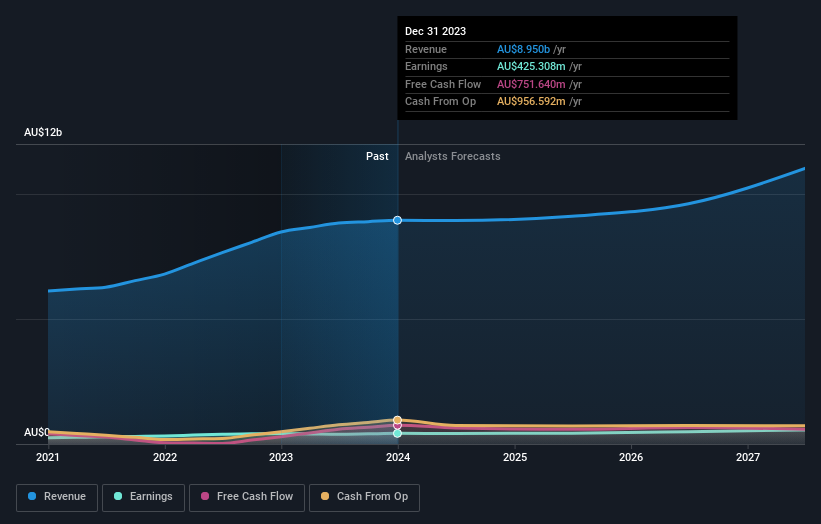Click the Dec 31 2023 tooltip date
This screenshot has width=821, height=524.
tap(435, 31)
